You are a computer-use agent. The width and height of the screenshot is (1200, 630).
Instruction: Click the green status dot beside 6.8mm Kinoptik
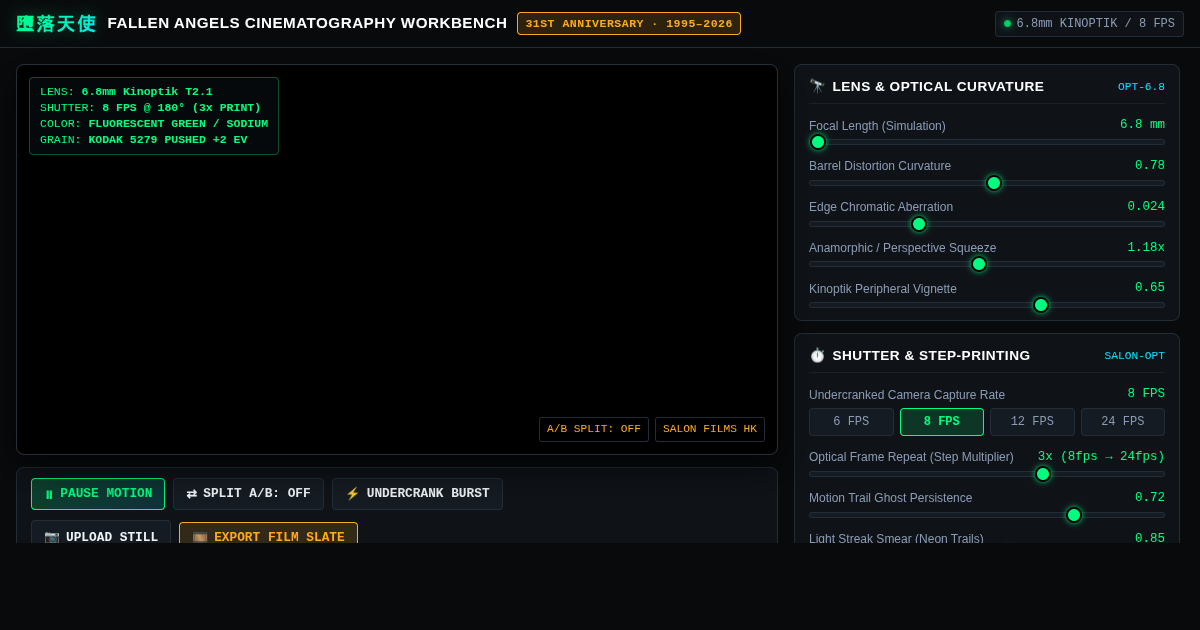pos(1007,24)
